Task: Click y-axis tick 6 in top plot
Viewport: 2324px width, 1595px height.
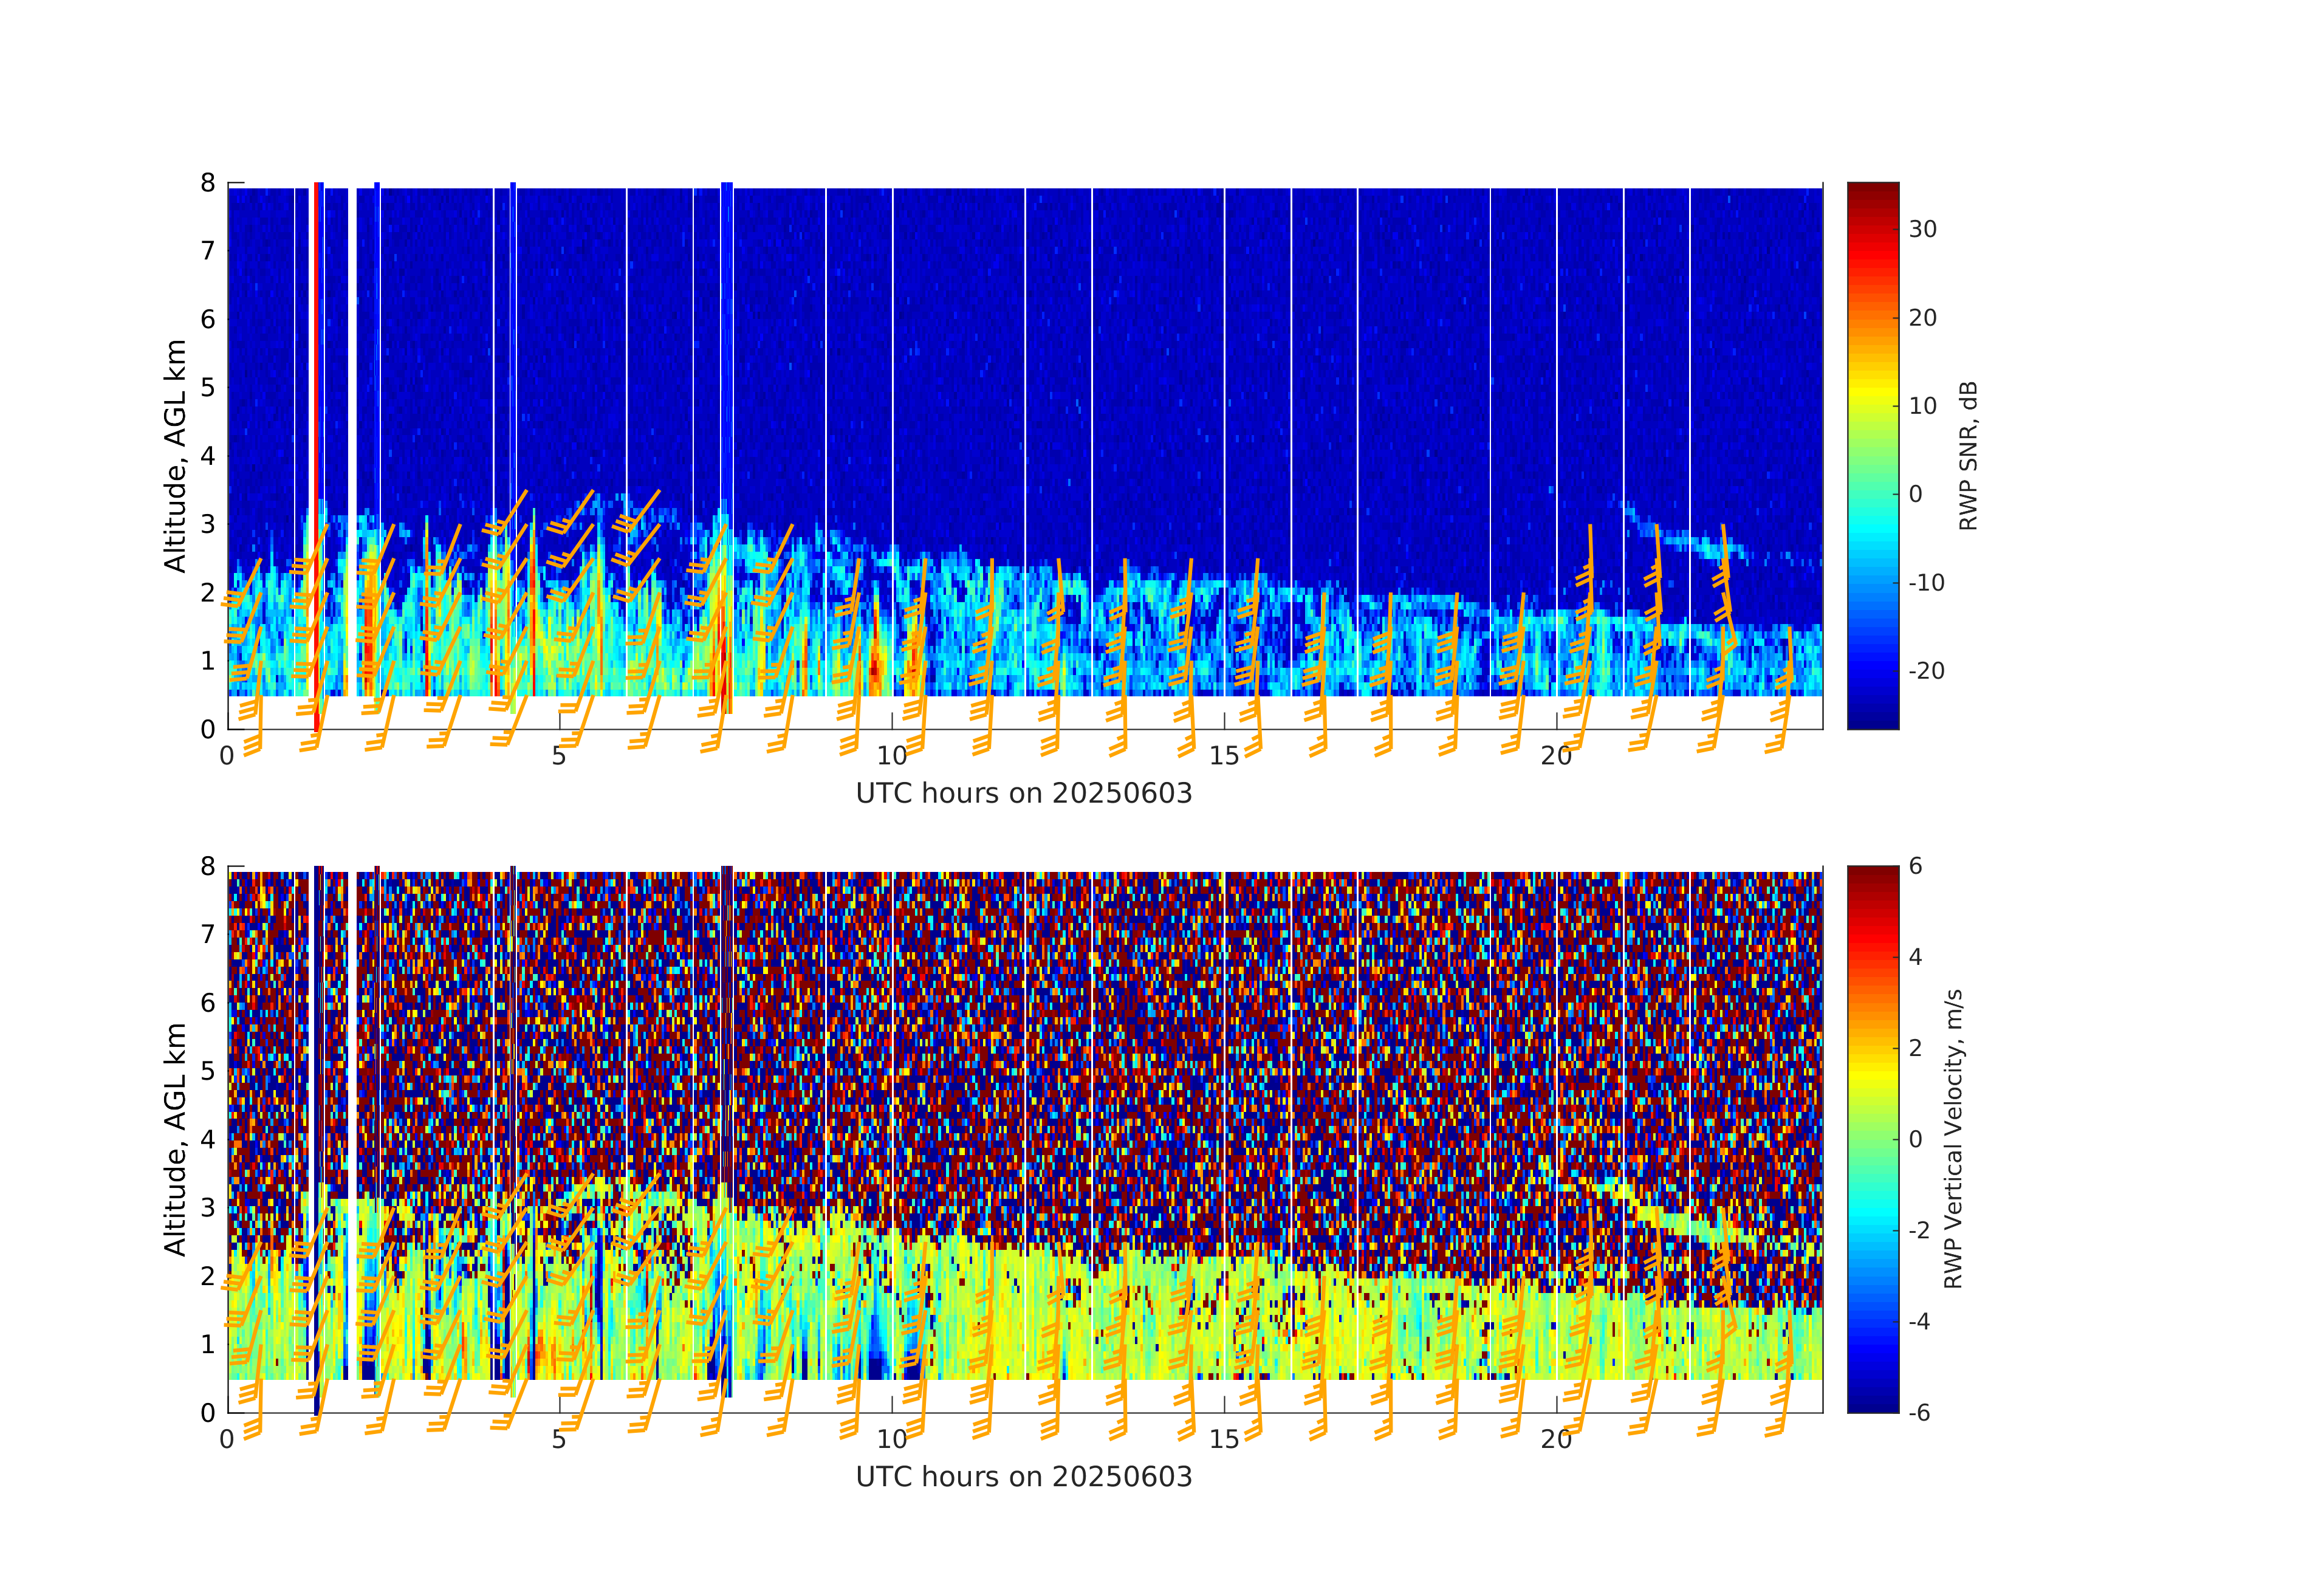Action: click(x=208, y=319)
